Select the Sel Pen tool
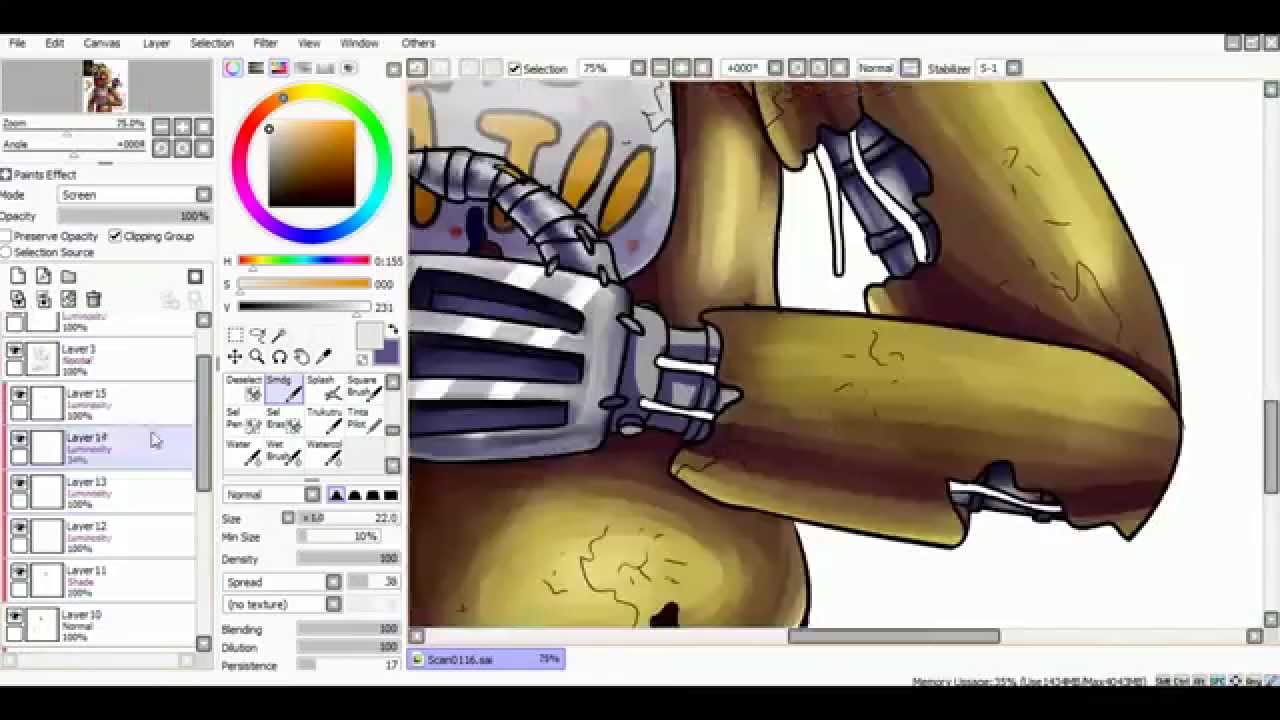The width and height of the screenshot is (1280, 720). [x=244, y=419]
